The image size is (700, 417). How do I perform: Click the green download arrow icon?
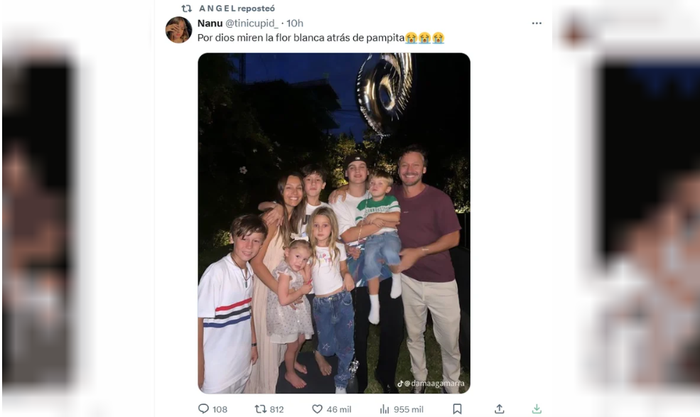[x=536, y=408]
